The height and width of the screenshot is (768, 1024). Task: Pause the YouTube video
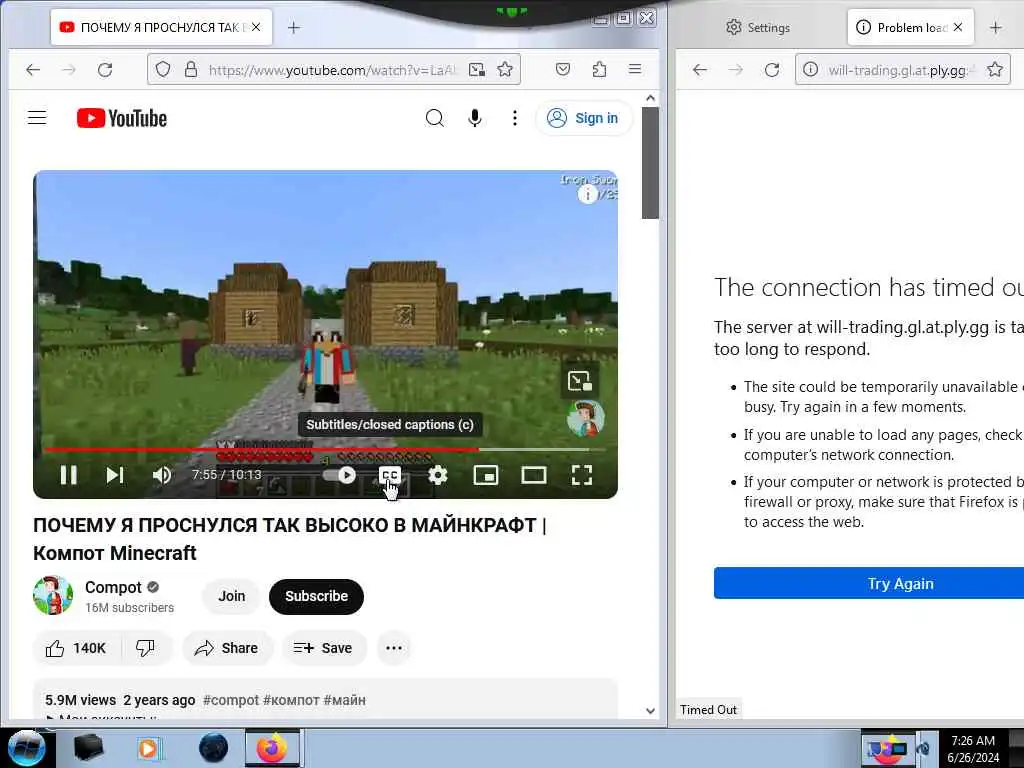coord(69,475)
